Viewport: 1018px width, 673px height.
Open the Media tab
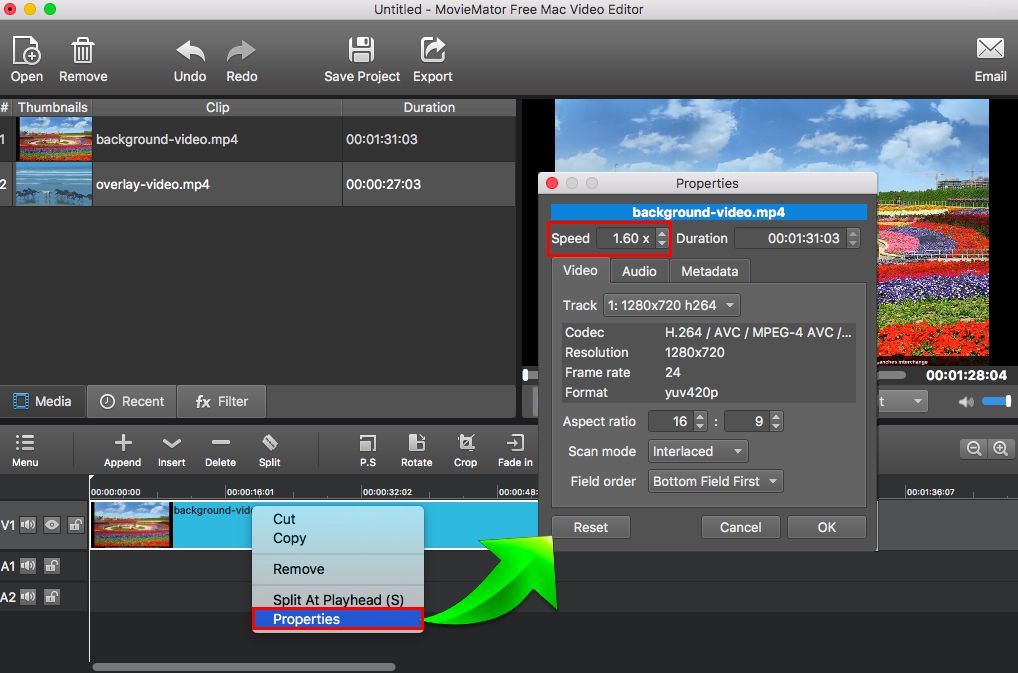tap(43, 401)
